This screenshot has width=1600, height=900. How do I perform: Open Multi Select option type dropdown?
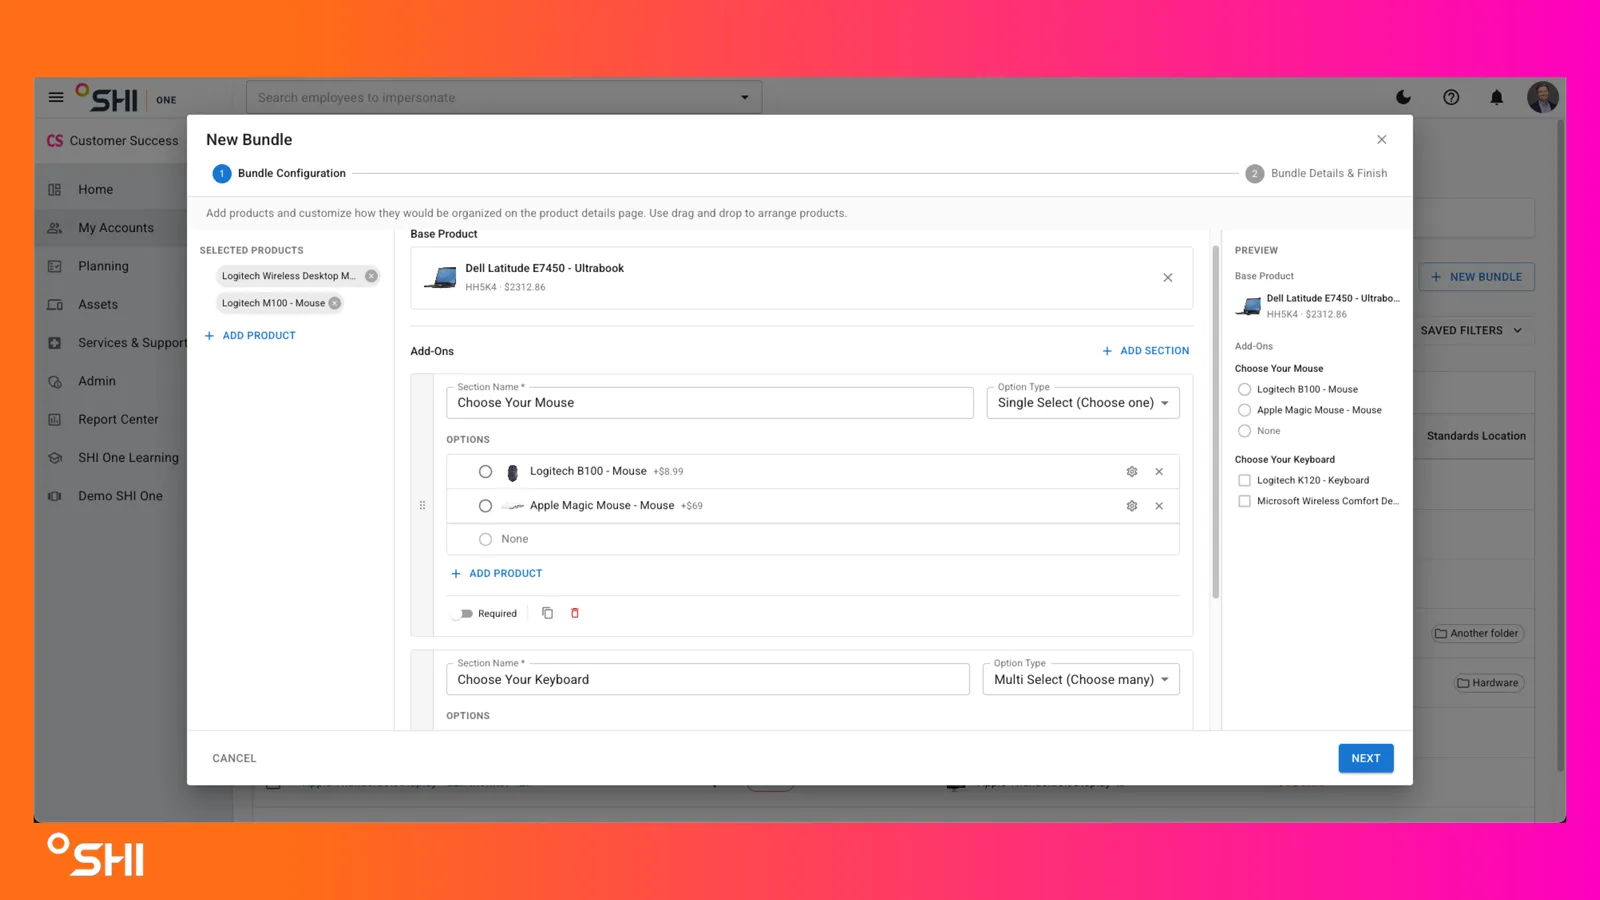coord(1081,679)
